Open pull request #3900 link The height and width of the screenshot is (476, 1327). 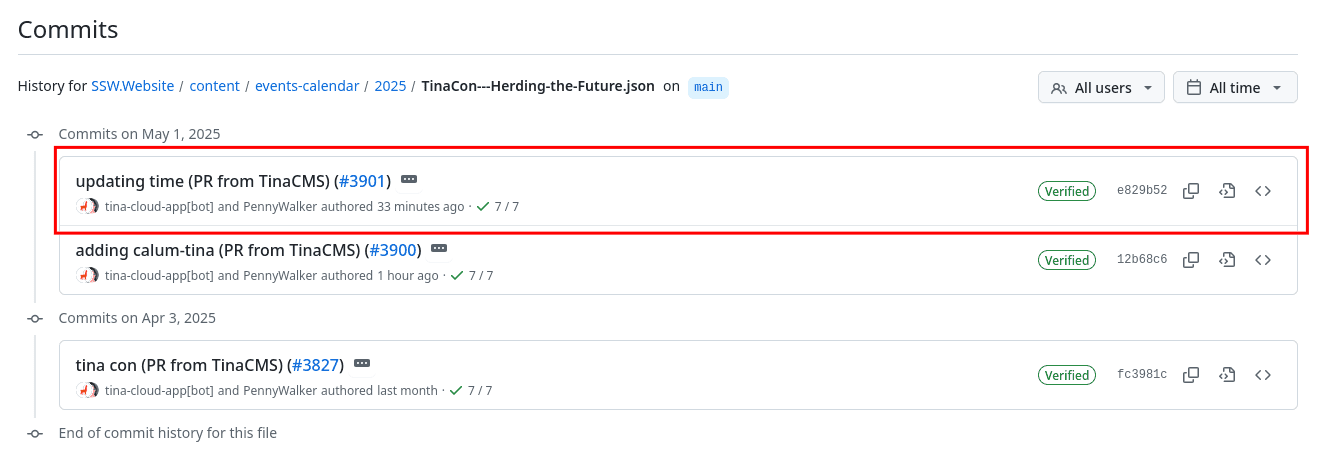392,250
